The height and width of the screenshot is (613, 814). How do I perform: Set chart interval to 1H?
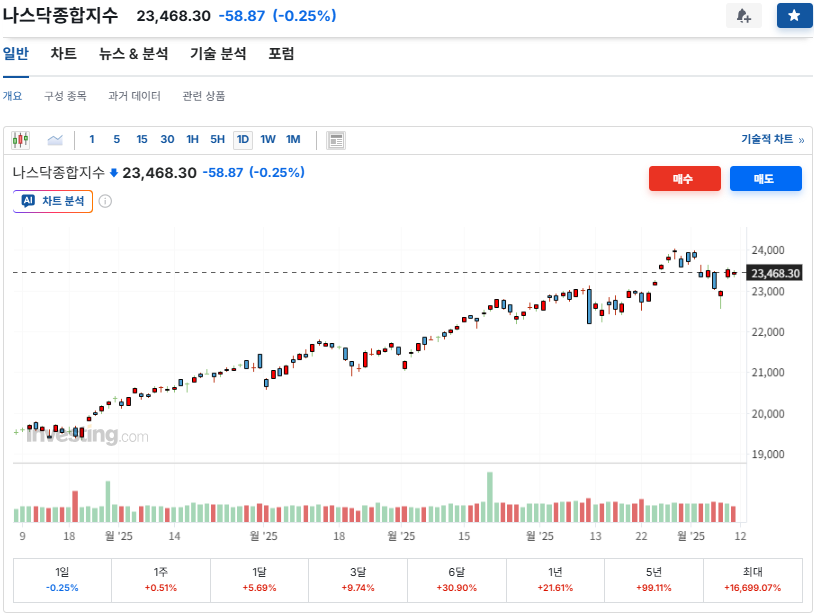pos(193,140)
